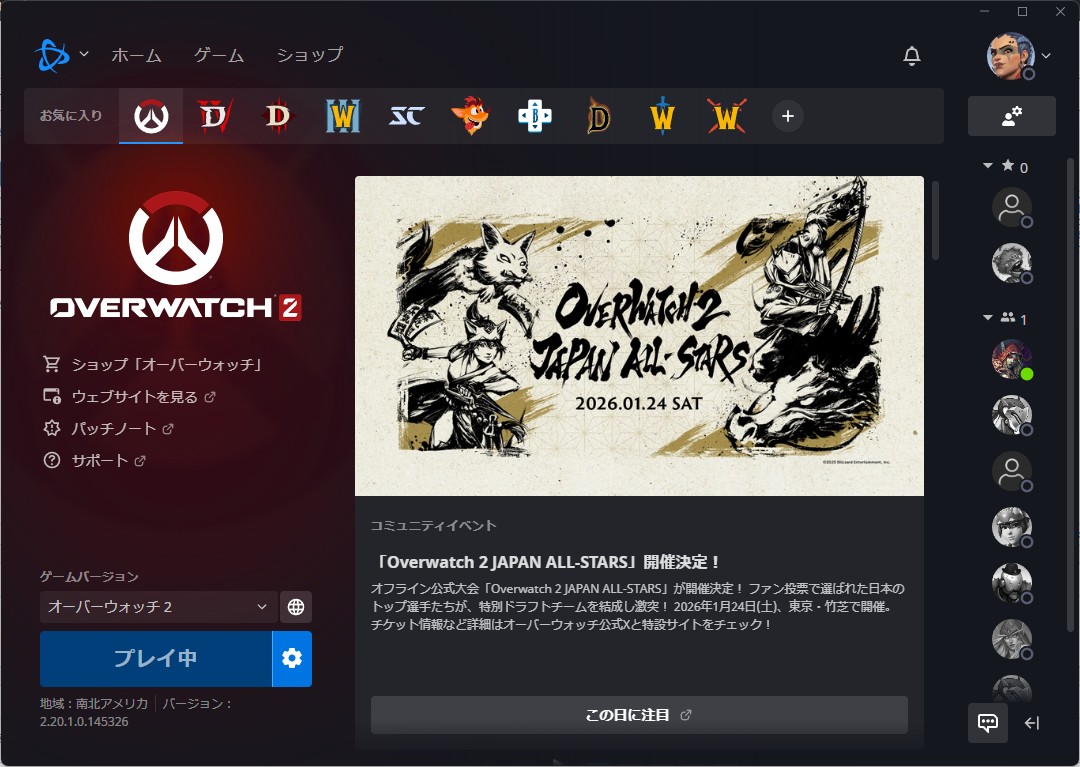Open the パッチノート link
The width and height of the screenshot is (1080, 767).
114,429
